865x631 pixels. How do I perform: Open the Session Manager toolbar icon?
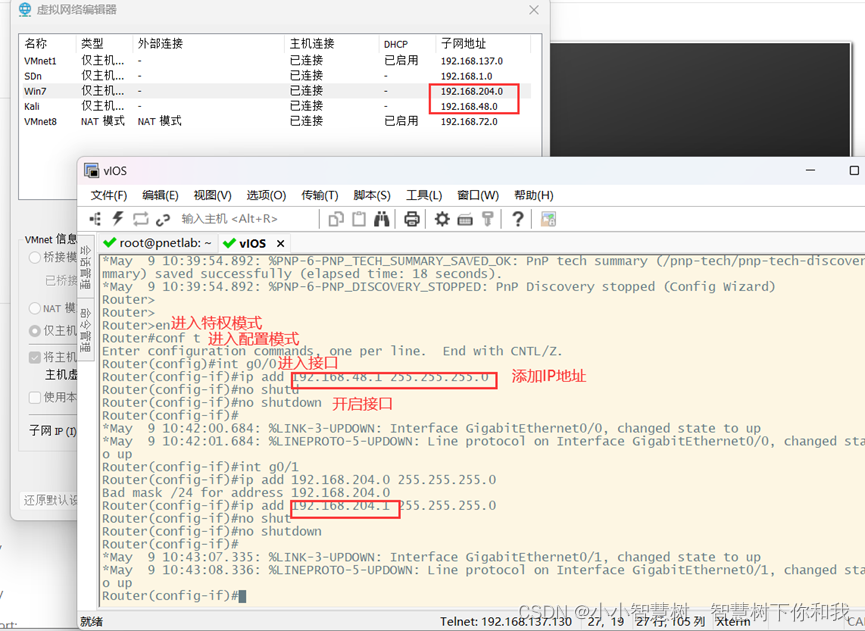[95, 219]
